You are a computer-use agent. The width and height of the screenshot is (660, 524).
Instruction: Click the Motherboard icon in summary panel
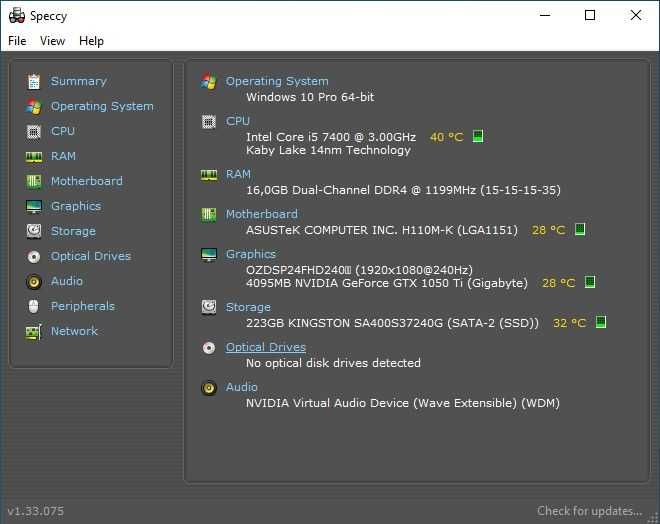[x=209, y=215]
